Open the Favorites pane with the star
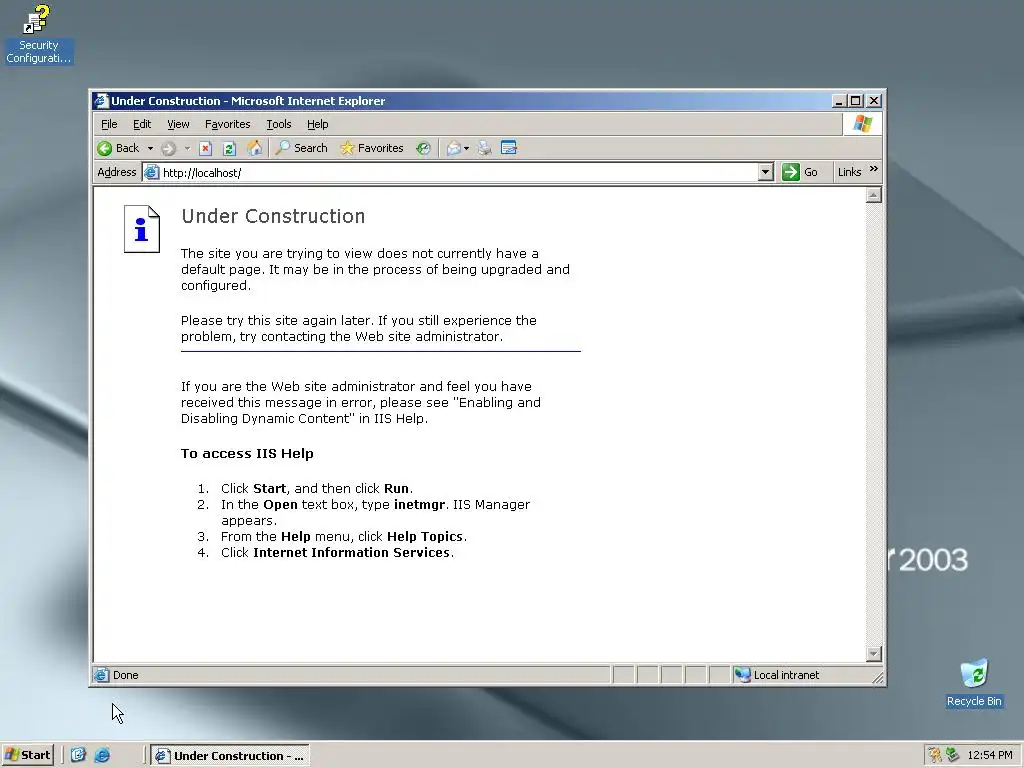The width and height of the screenshot is (1024, 768). coord(372,148)
